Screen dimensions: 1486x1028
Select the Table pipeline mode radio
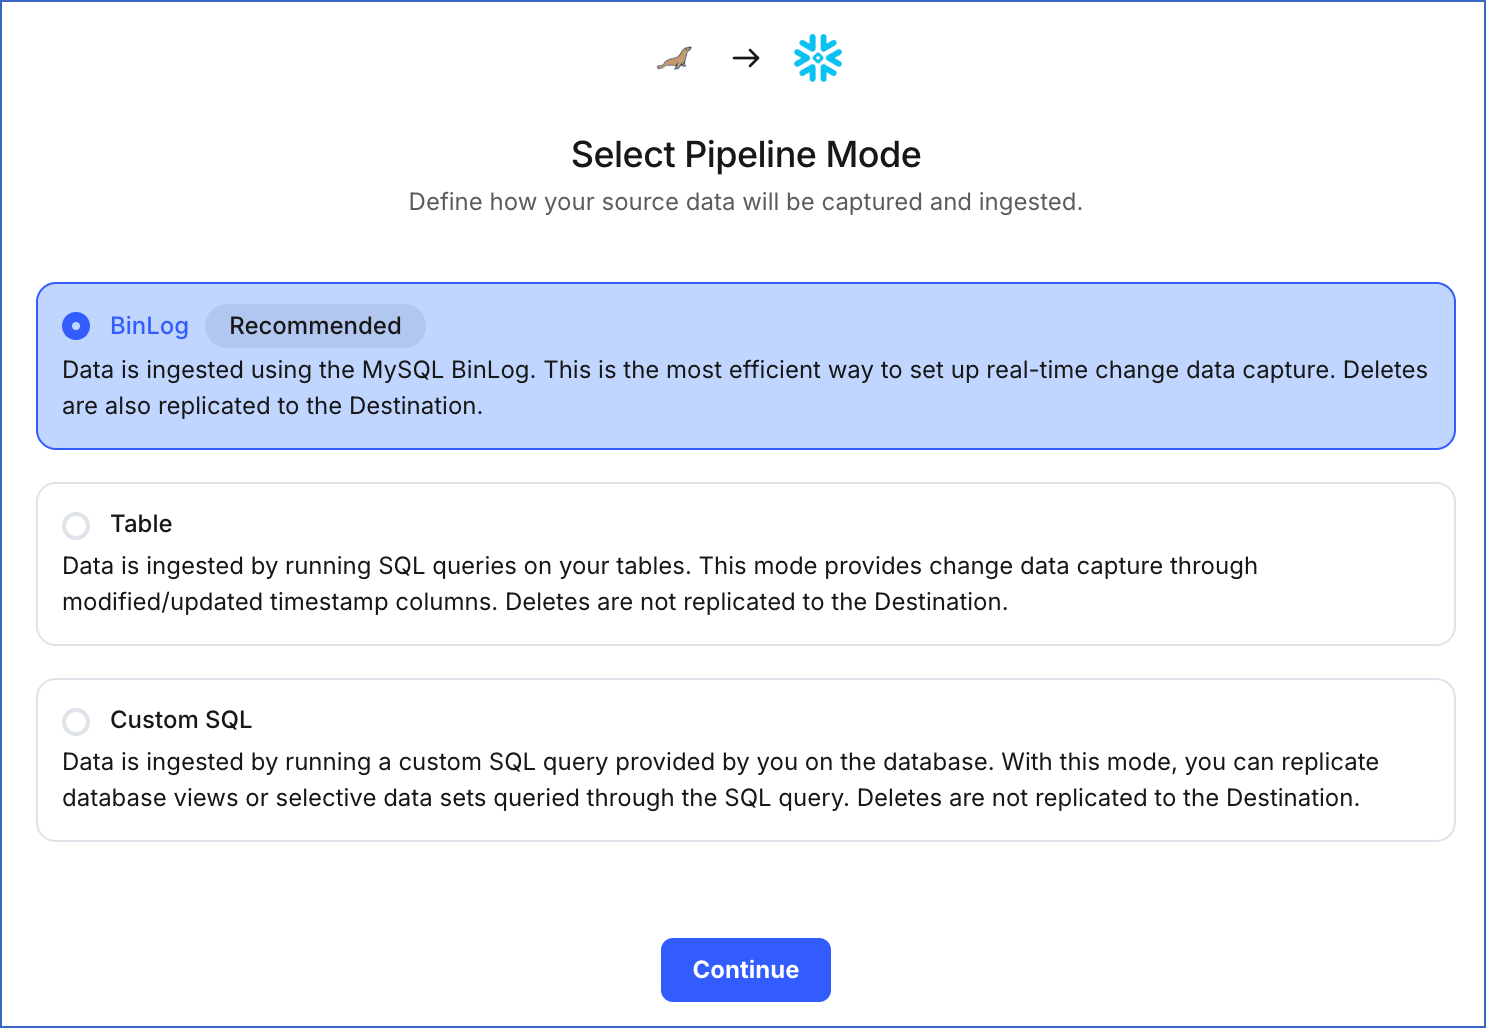(x=76, y=525)
